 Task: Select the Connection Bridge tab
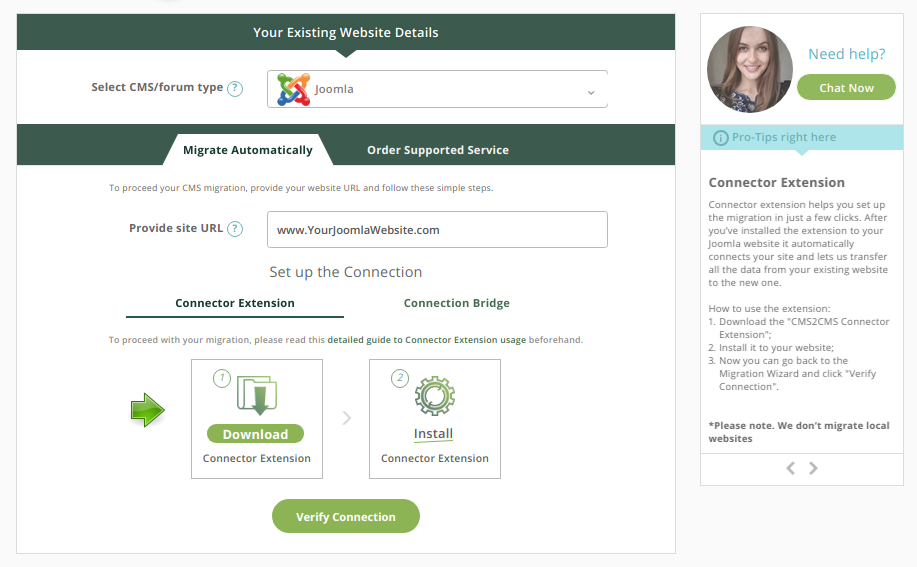457,303
